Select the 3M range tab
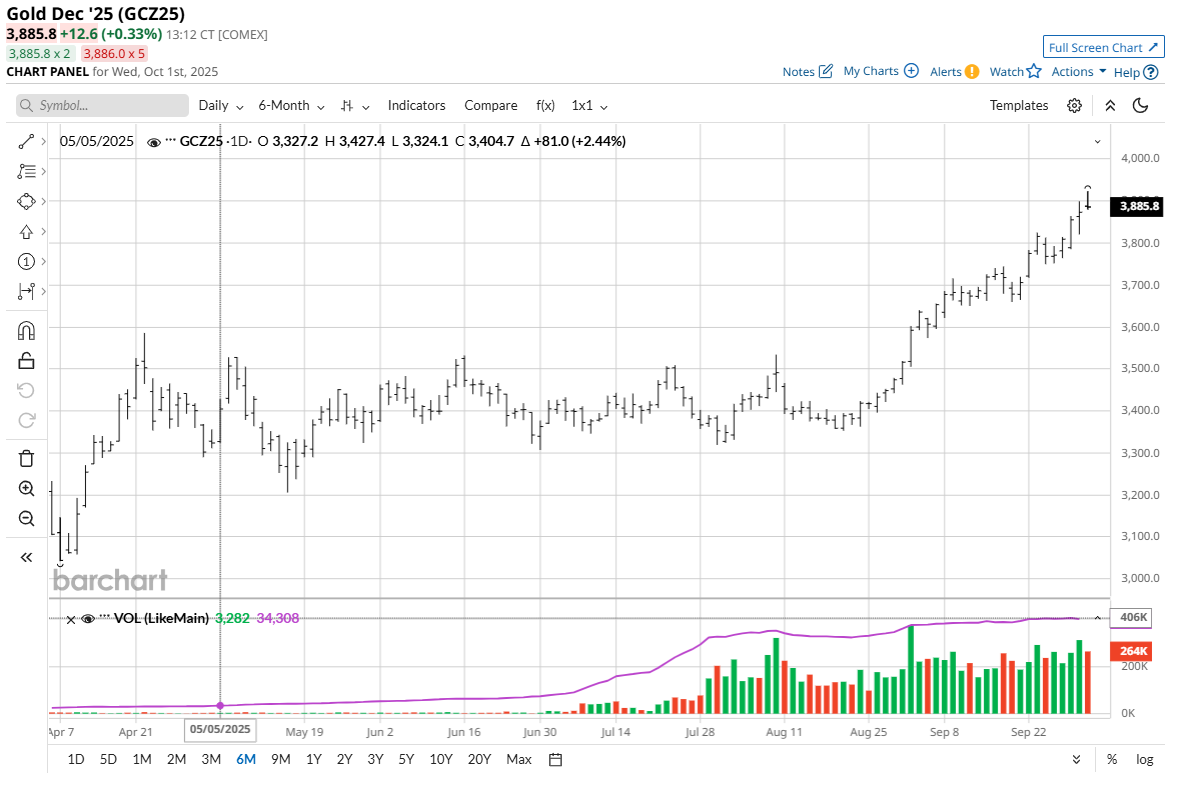This screenshot has width=1197, height=787. pos(211,760)
